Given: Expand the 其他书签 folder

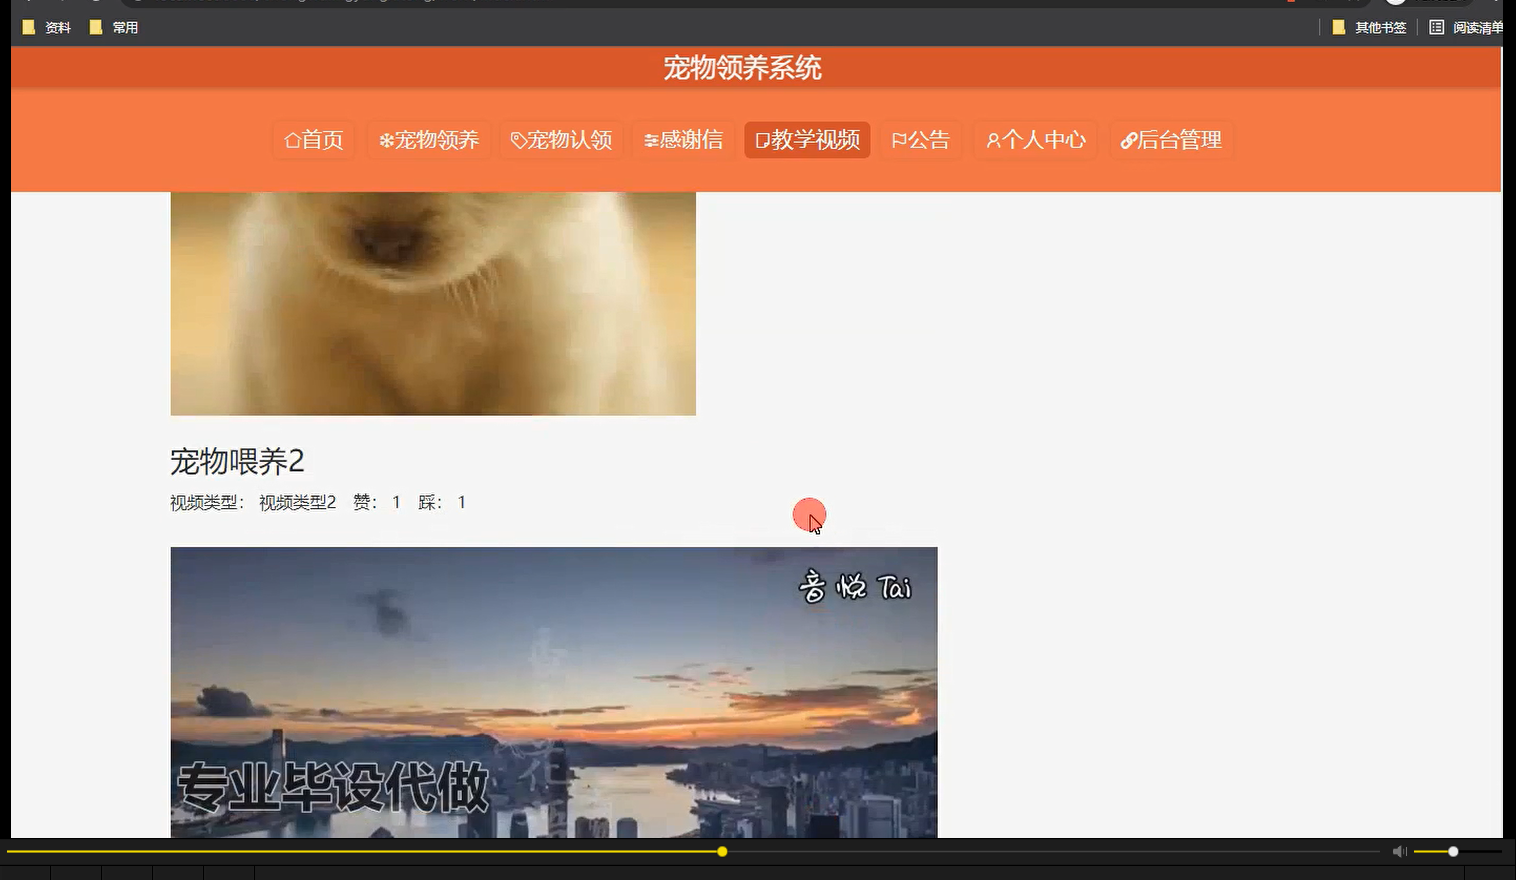Looking at the screenshot, I should 1369,27.
